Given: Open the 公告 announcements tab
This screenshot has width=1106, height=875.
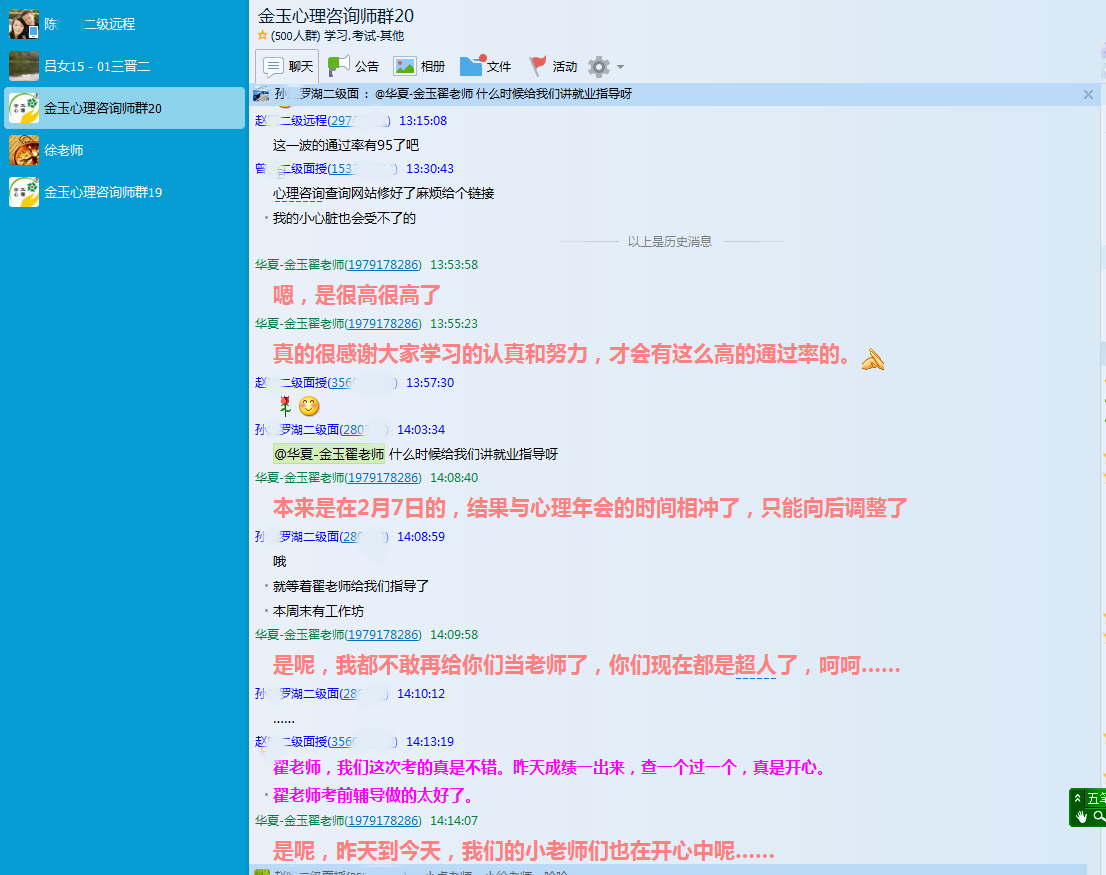Looking at the screenshot, I should [x=353, y=67].
